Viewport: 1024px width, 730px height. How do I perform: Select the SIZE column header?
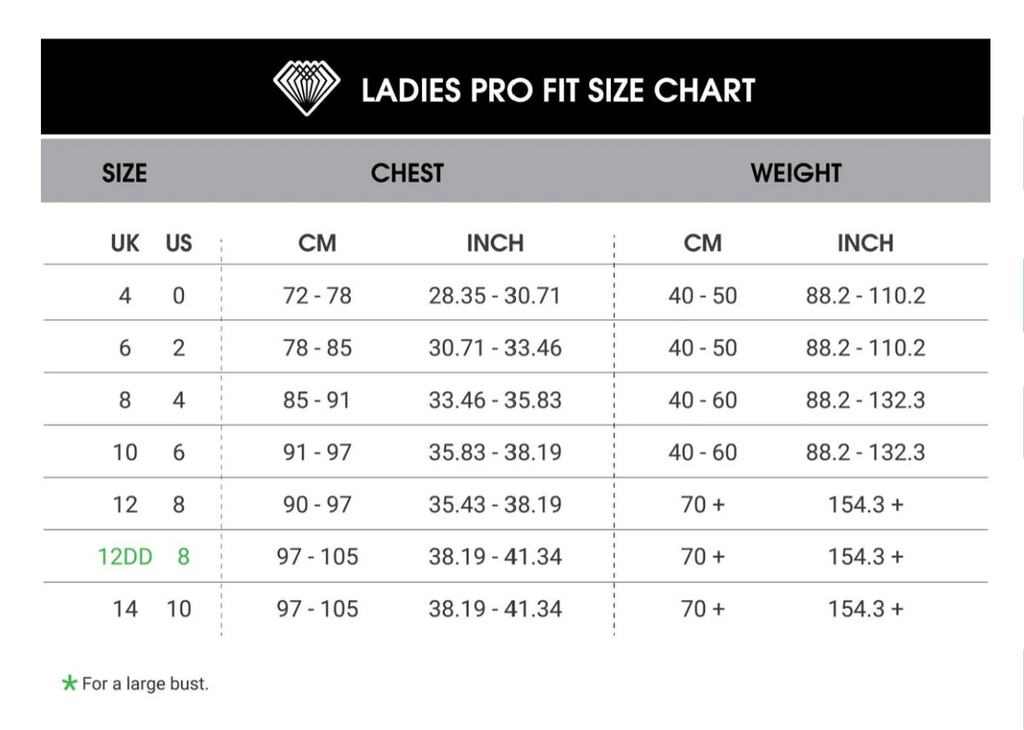[x=124, y=173]
